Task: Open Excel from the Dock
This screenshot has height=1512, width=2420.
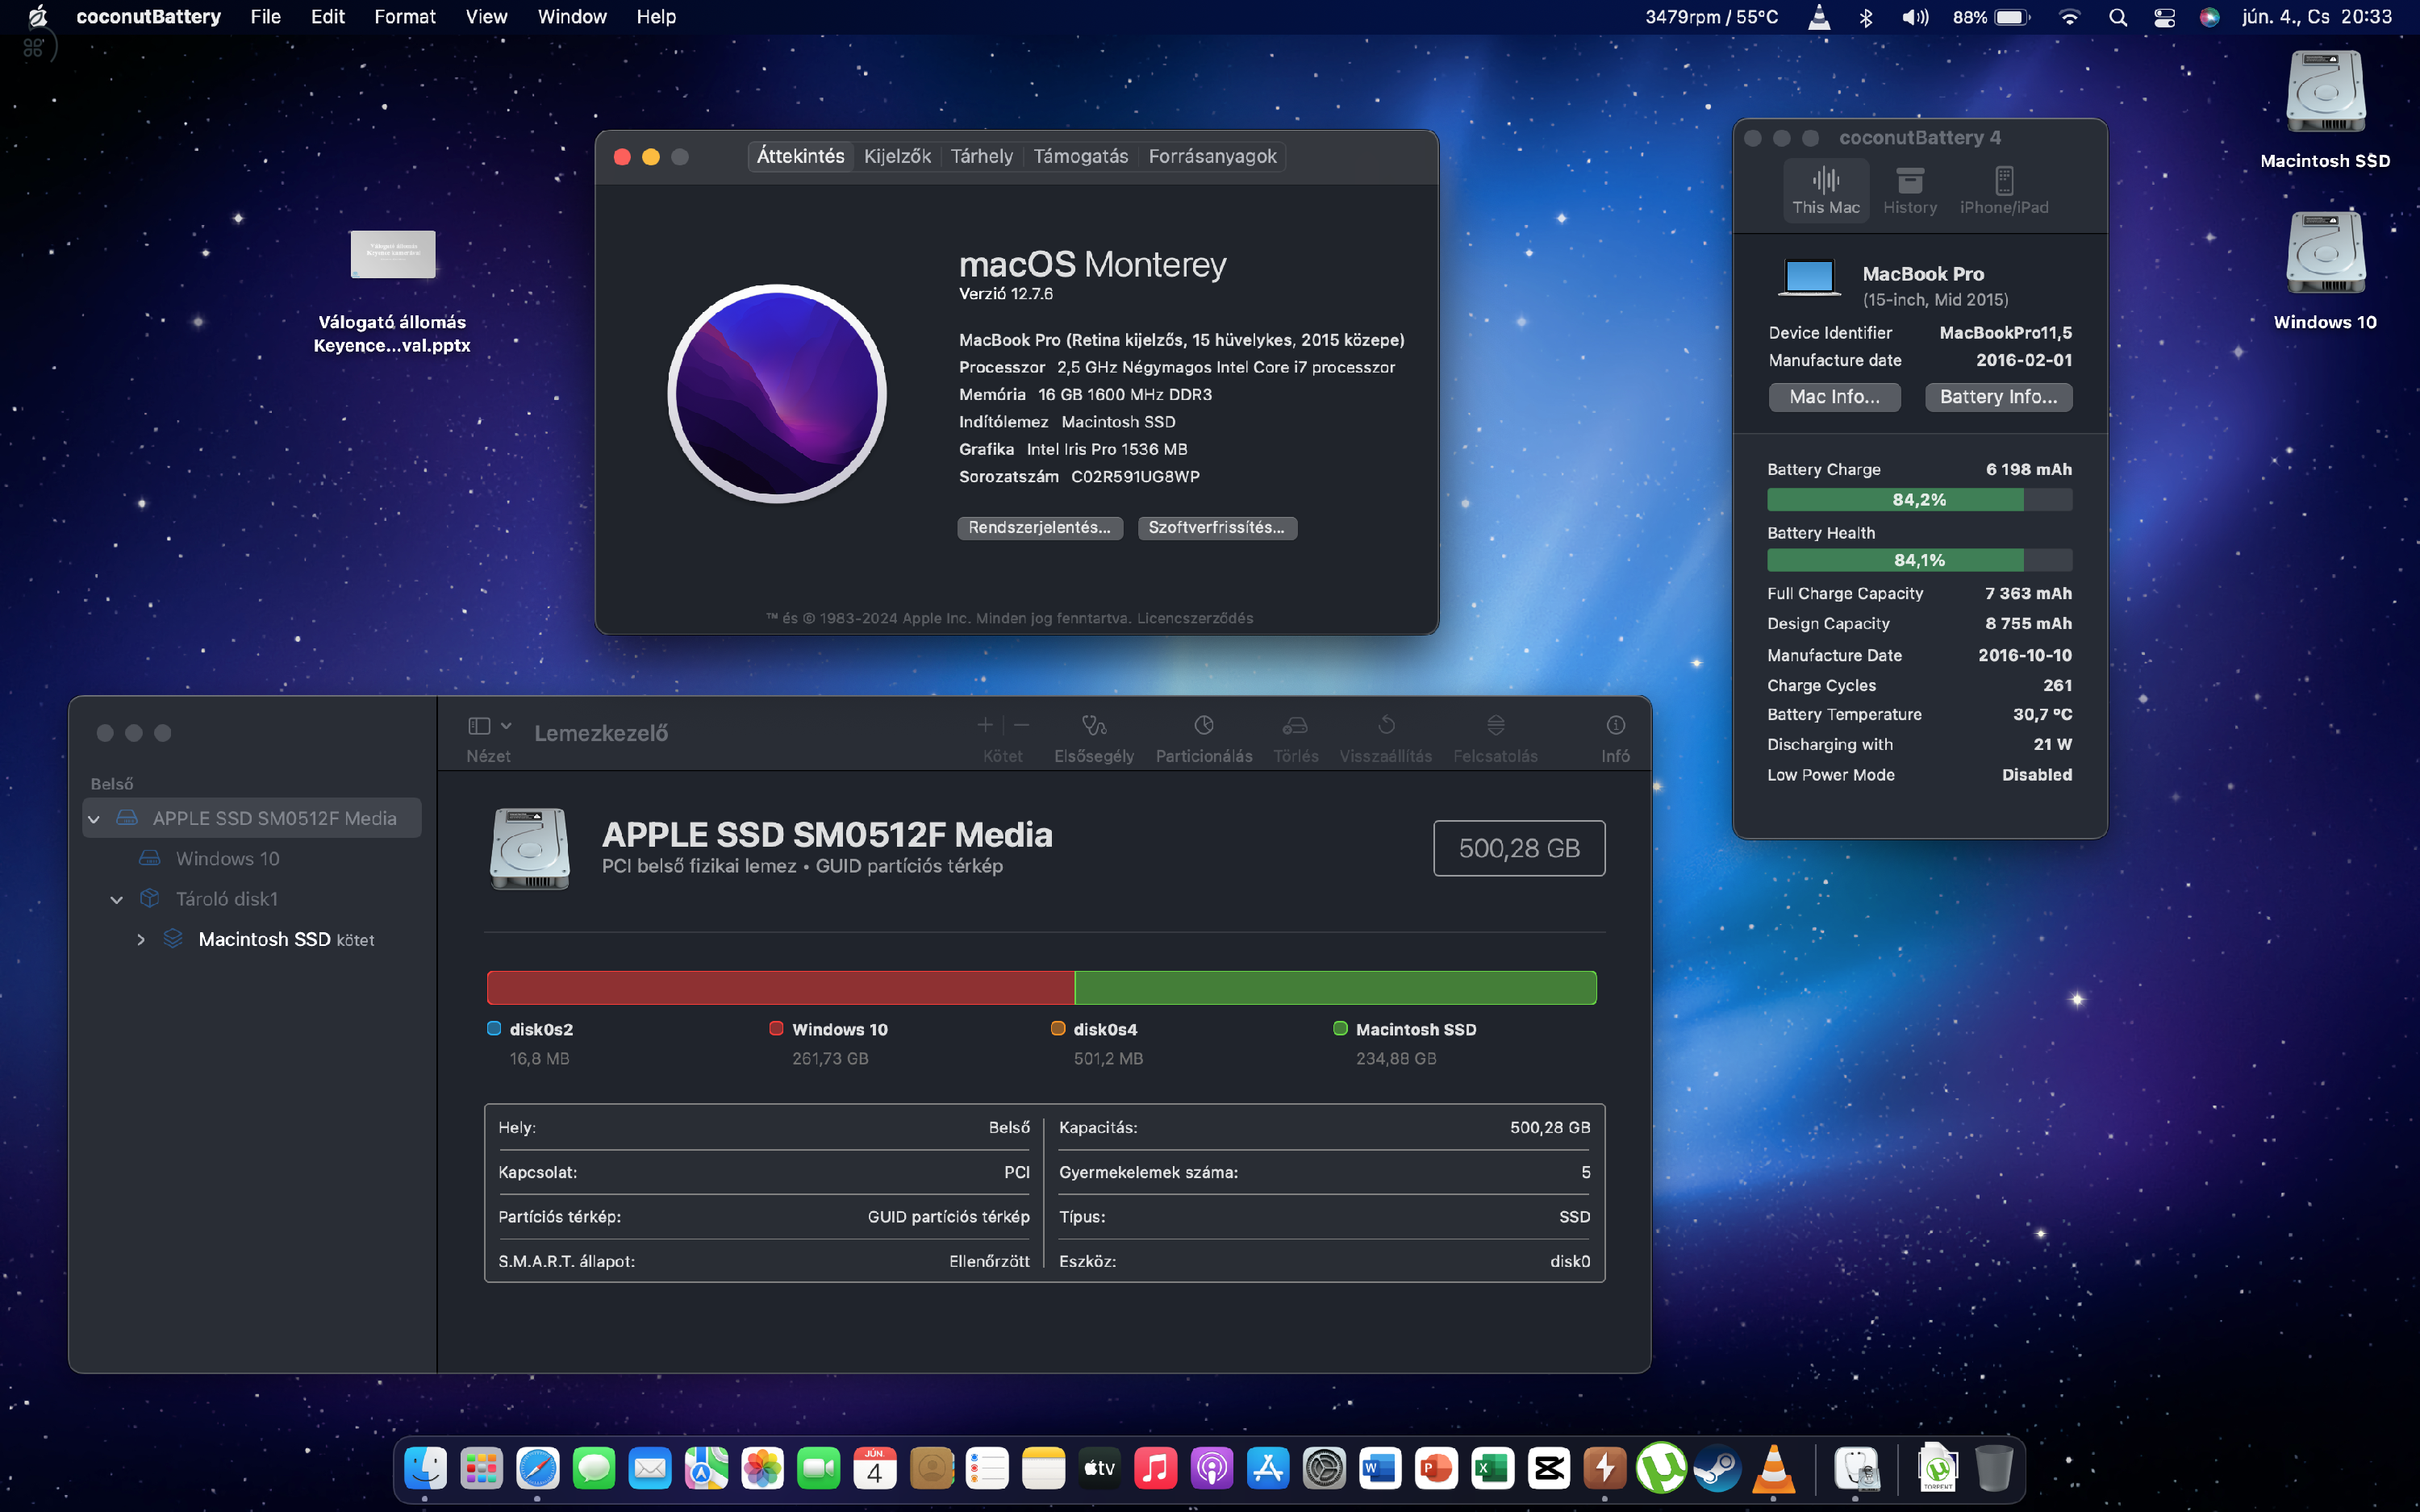Action: pyautogui.click(x=1492, y=1468)
